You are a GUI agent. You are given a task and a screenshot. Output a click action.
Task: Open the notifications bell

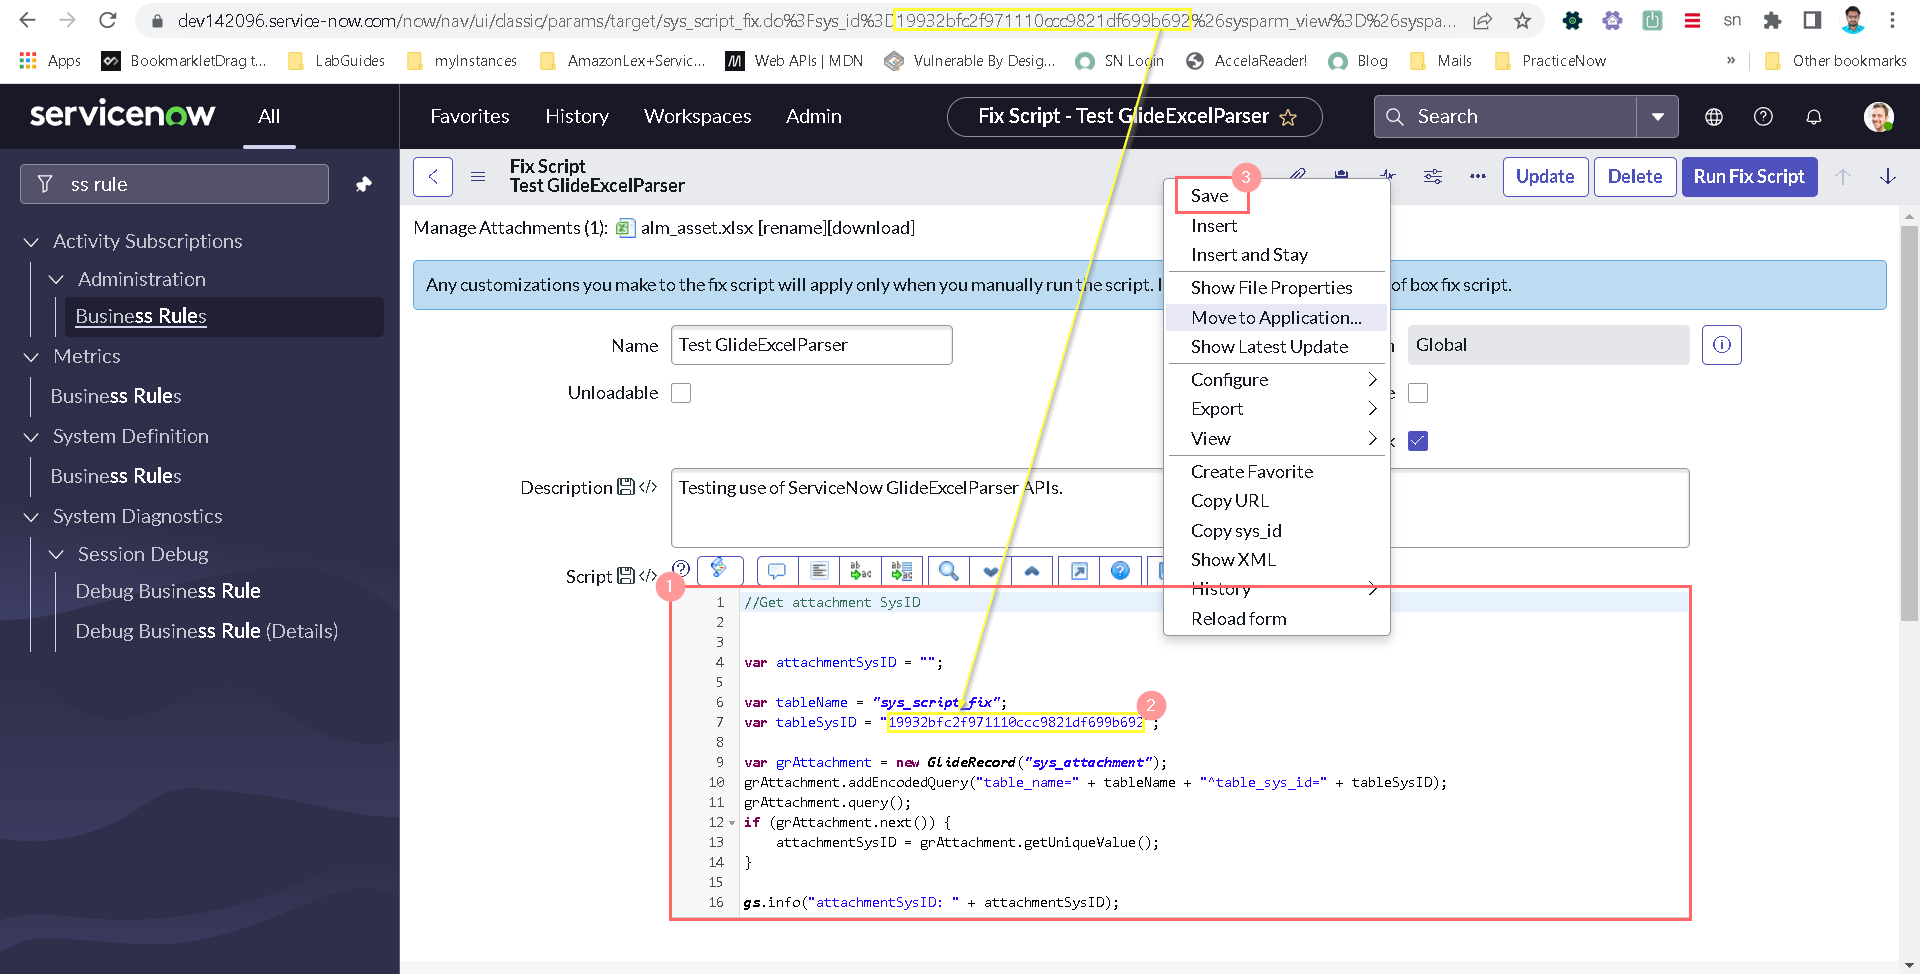coord(1814,117)
